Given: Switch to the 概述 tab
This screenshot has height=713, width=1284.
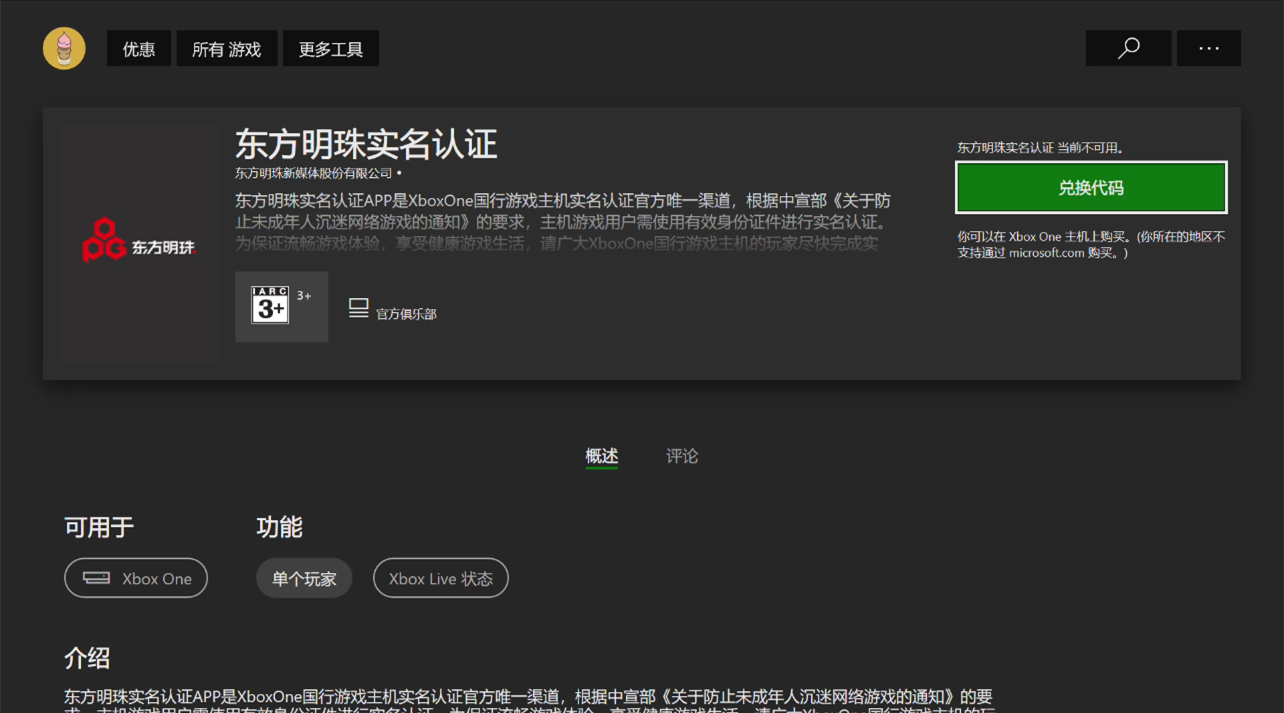Looking at the screenshot, I should [x=602, y=456].
